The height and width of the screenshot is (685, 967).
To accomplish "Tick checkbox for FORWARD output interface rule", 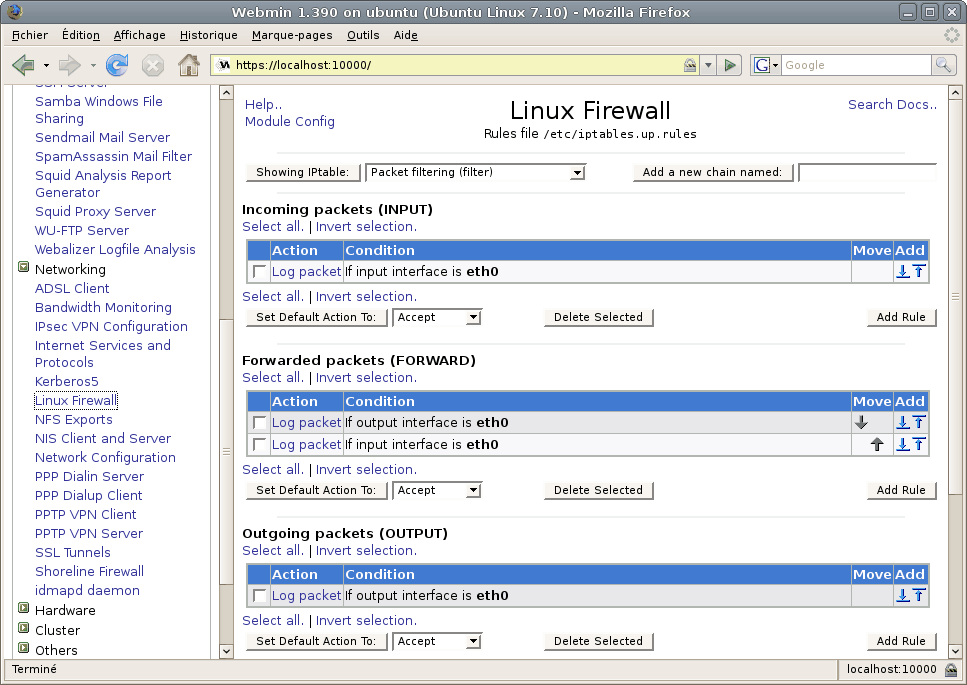I will coord(260,422).
